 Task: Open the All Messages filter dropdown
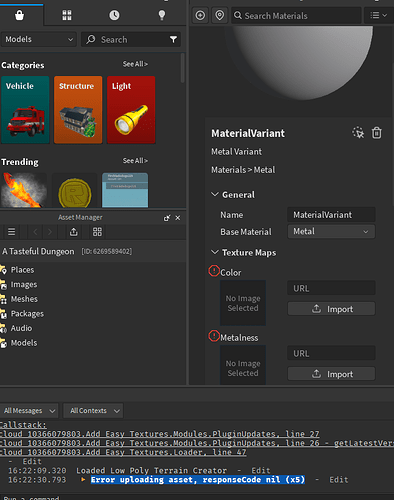click(29, 411)
